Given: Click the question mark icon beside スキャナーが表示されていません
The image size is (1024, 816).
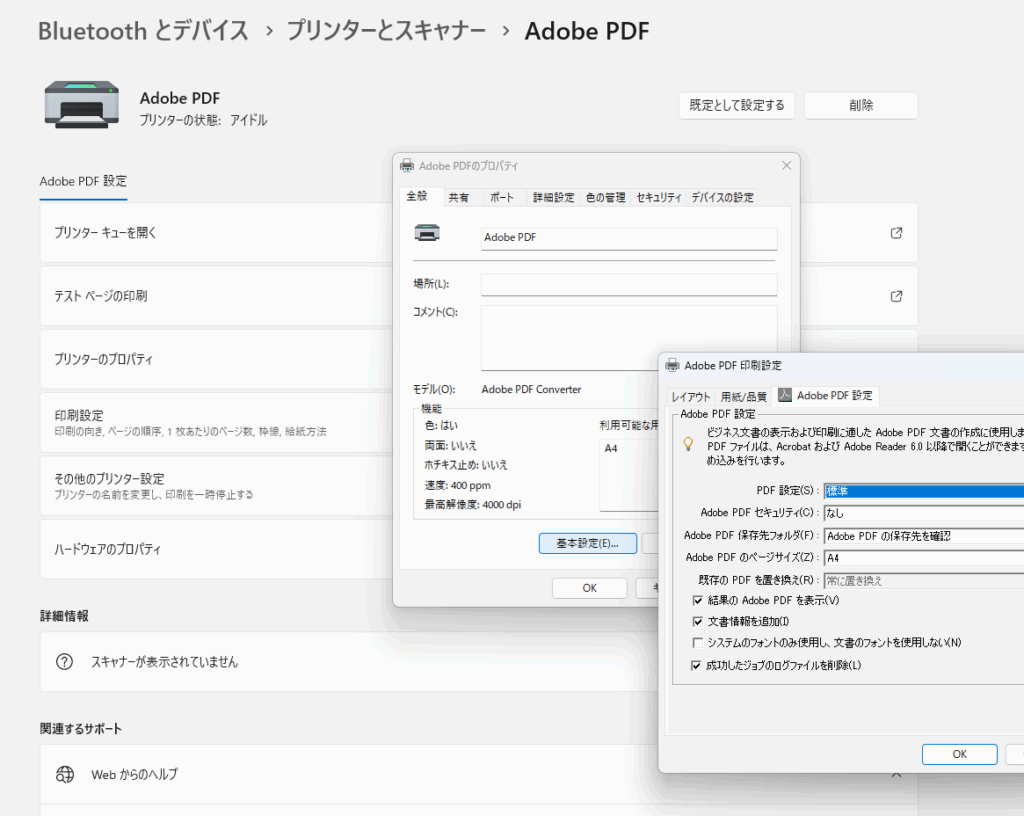Looking at the screenshot, I should pos(65,662).
